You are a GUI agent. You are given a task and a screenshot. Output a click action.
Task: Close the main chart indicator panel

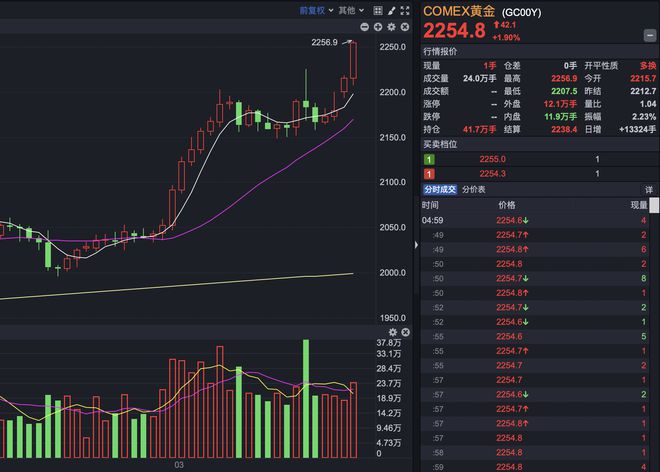coord(405,27)
